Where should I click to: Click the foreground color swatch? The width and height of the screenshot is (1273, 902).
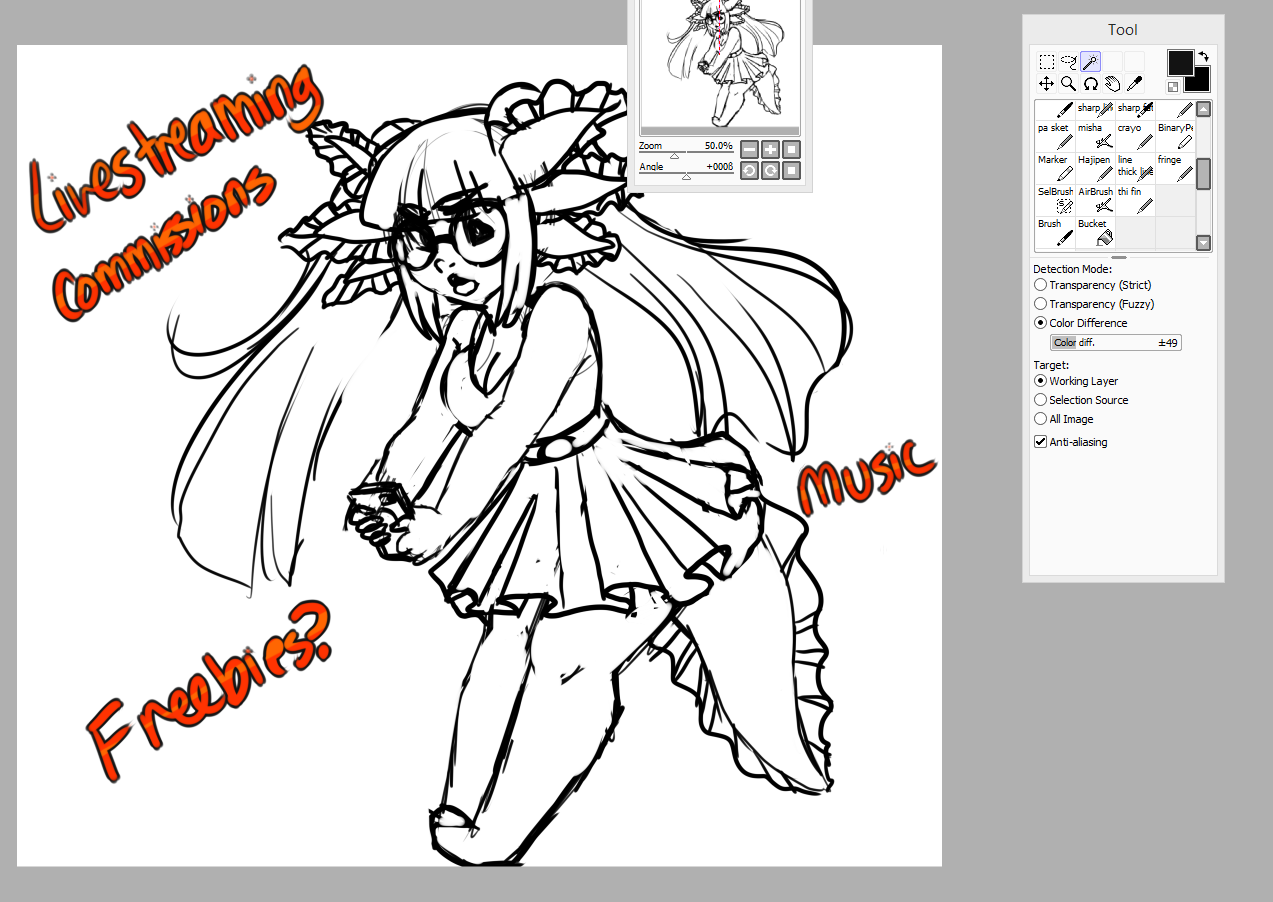1181,63
